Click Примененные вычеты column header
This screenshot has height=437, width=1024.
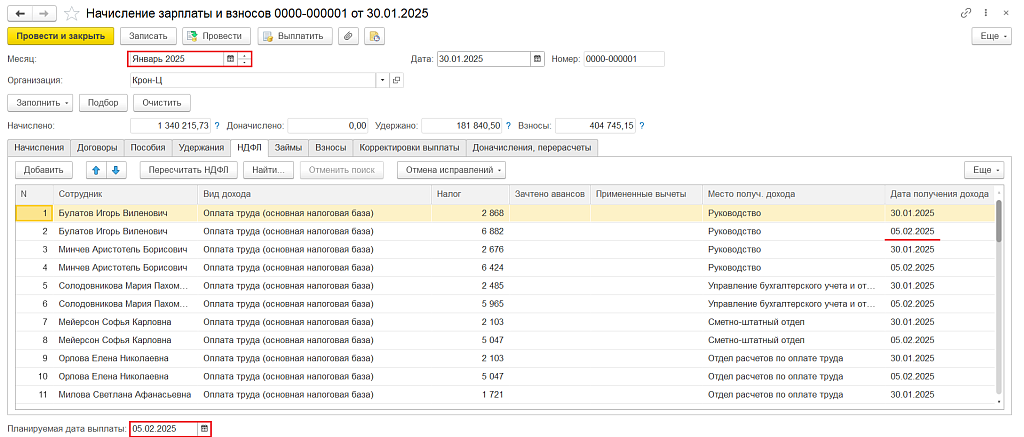[647, 193]
